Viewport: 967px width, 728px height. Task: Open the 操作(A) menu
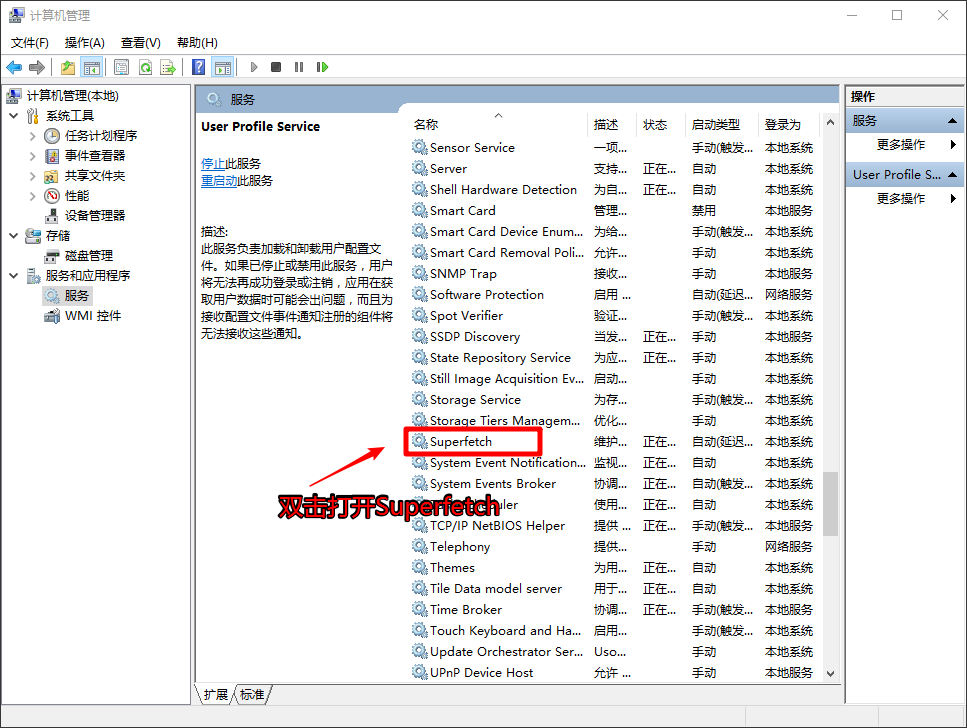[x=84, y=42]
